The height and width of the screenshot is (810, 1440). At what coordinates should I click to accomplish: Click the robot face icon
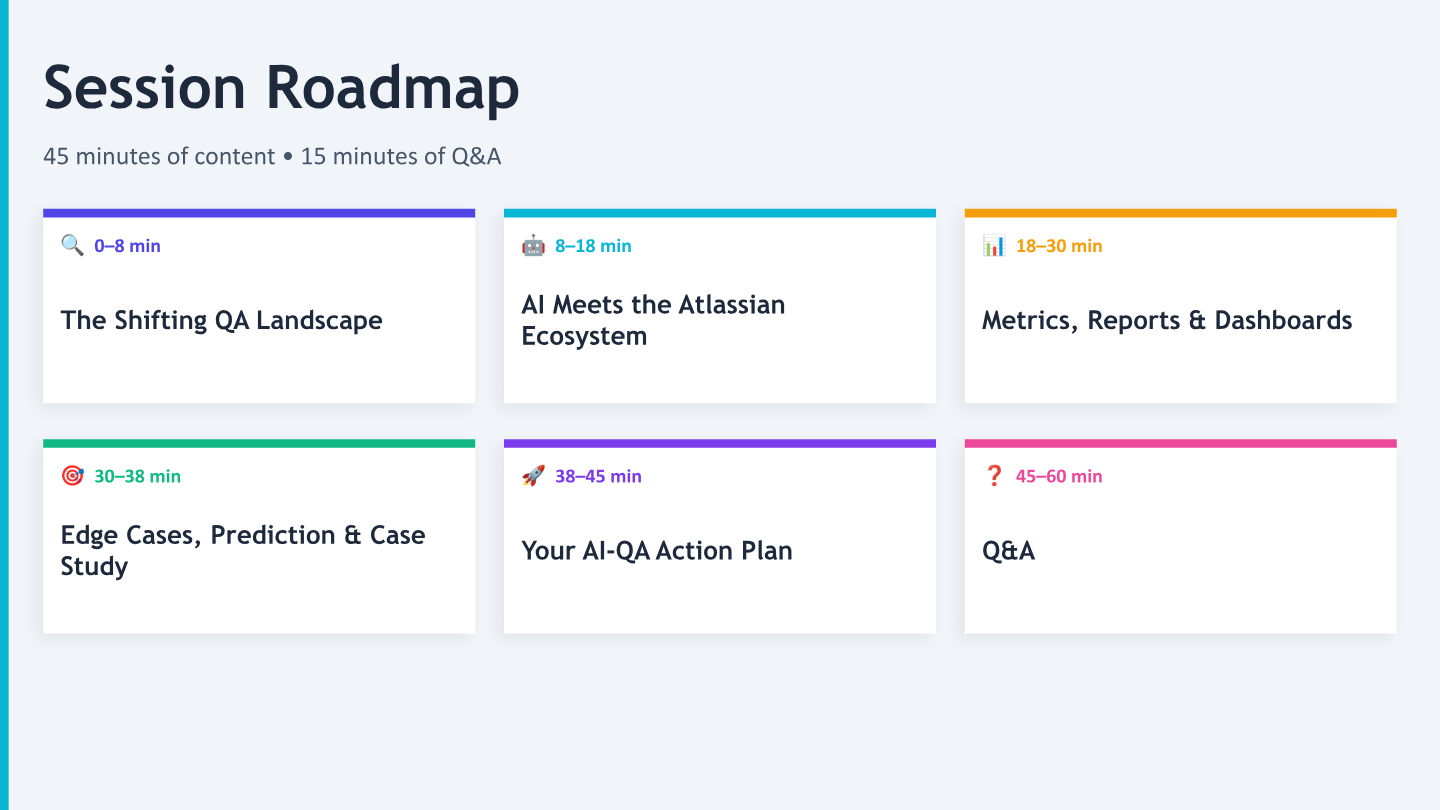(533, 245)
